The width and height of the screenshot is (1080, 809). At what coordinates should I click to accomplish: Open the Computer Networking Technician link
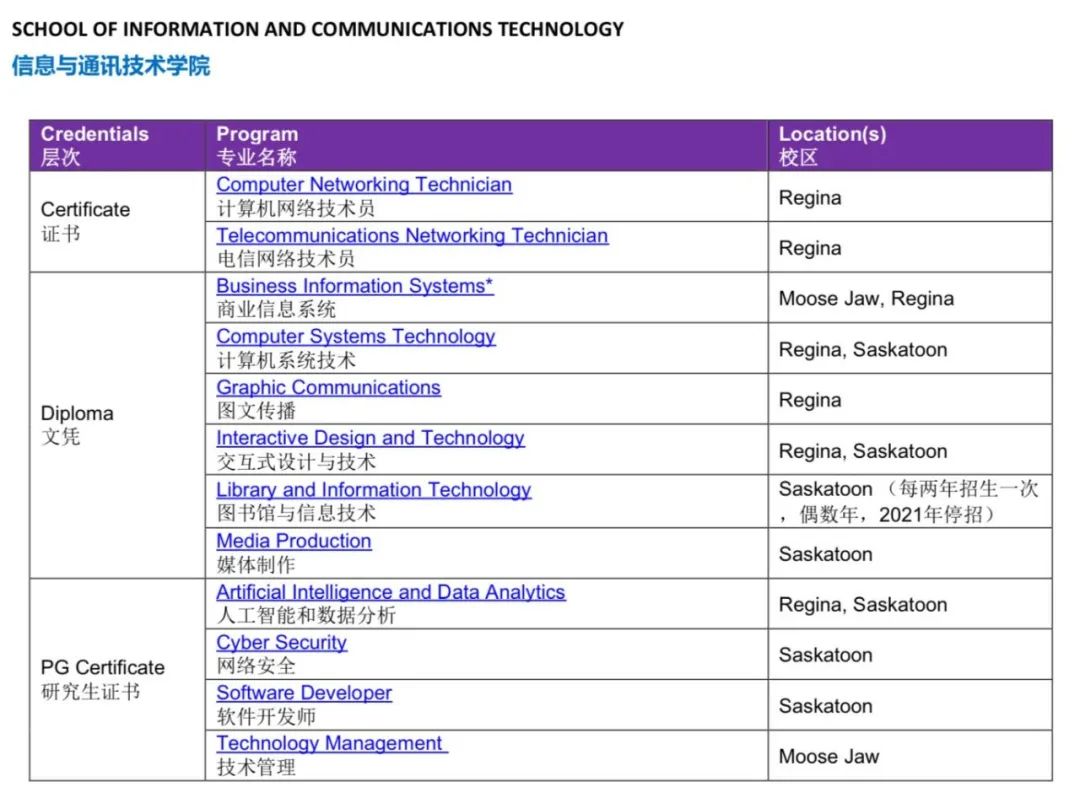[364, 185]
